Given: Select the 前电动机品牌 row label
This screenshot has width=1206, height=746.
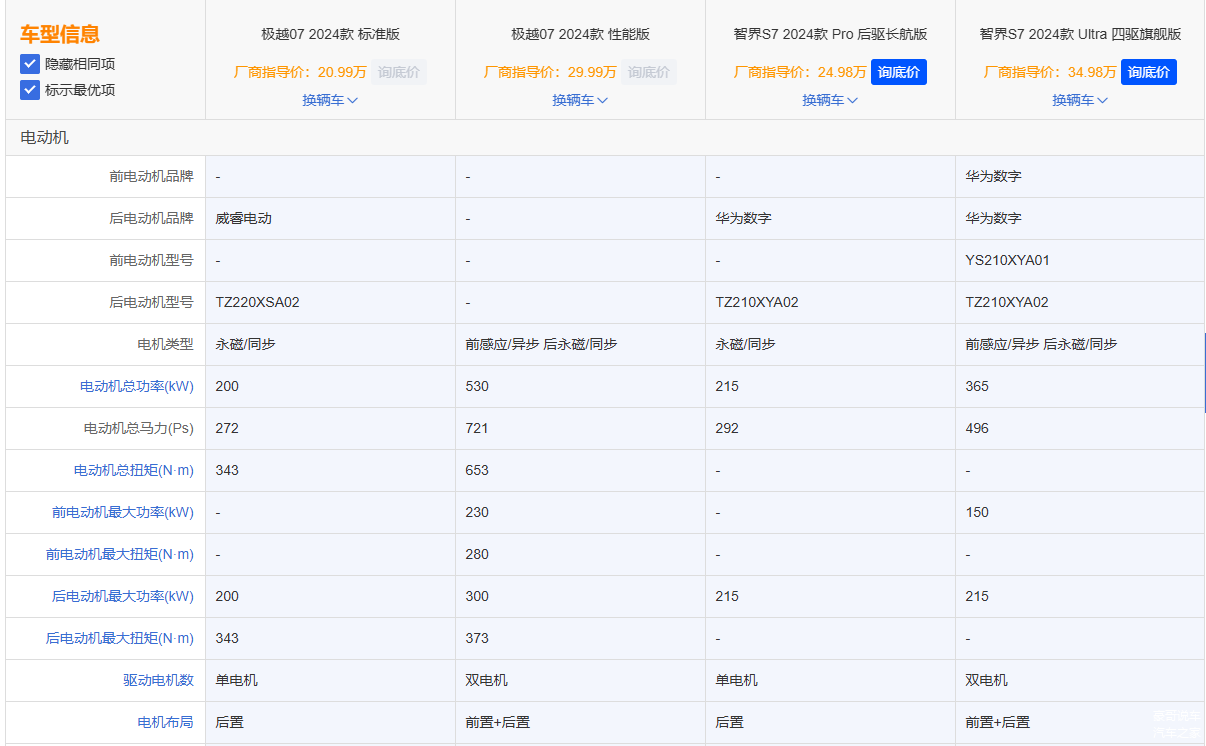Looking at the screenshot, I should [x=152, y=176].
